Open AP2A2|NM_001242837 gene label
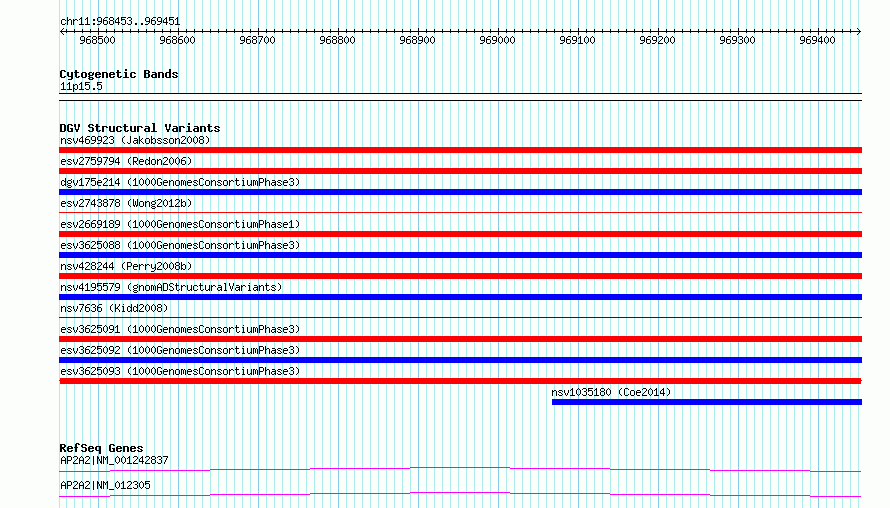890x508 pixels. 114,460
